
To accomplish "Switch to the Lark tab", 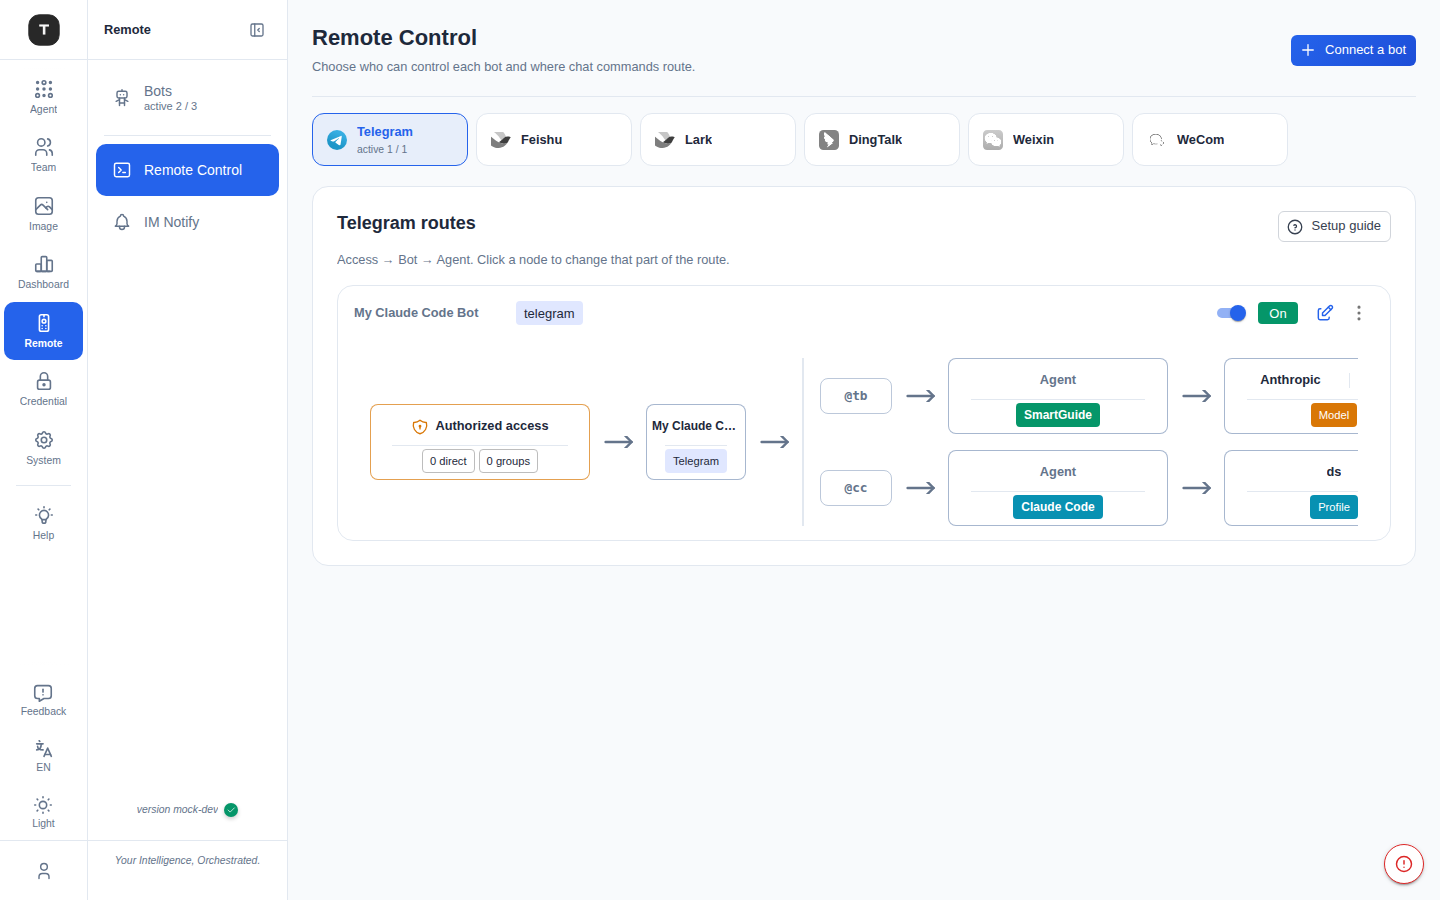I will click(x=718, y=139).
